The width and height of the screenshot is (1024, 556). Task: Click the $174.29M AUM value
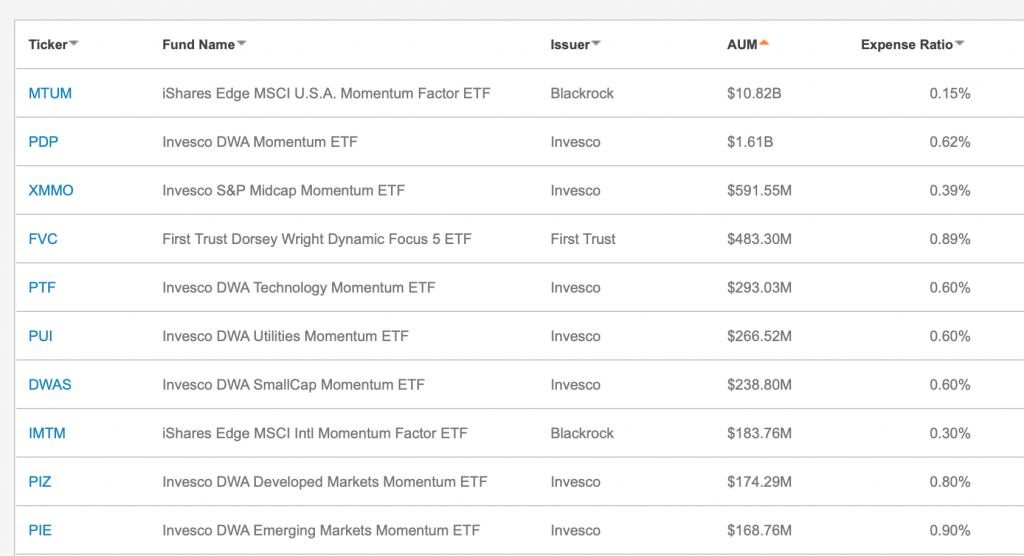point(759,482)
